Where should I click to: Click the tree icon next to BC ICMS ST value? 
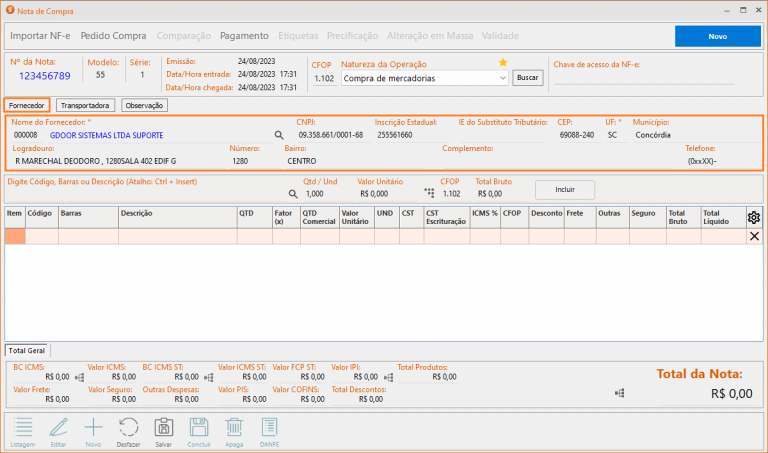tap(209, 377)
